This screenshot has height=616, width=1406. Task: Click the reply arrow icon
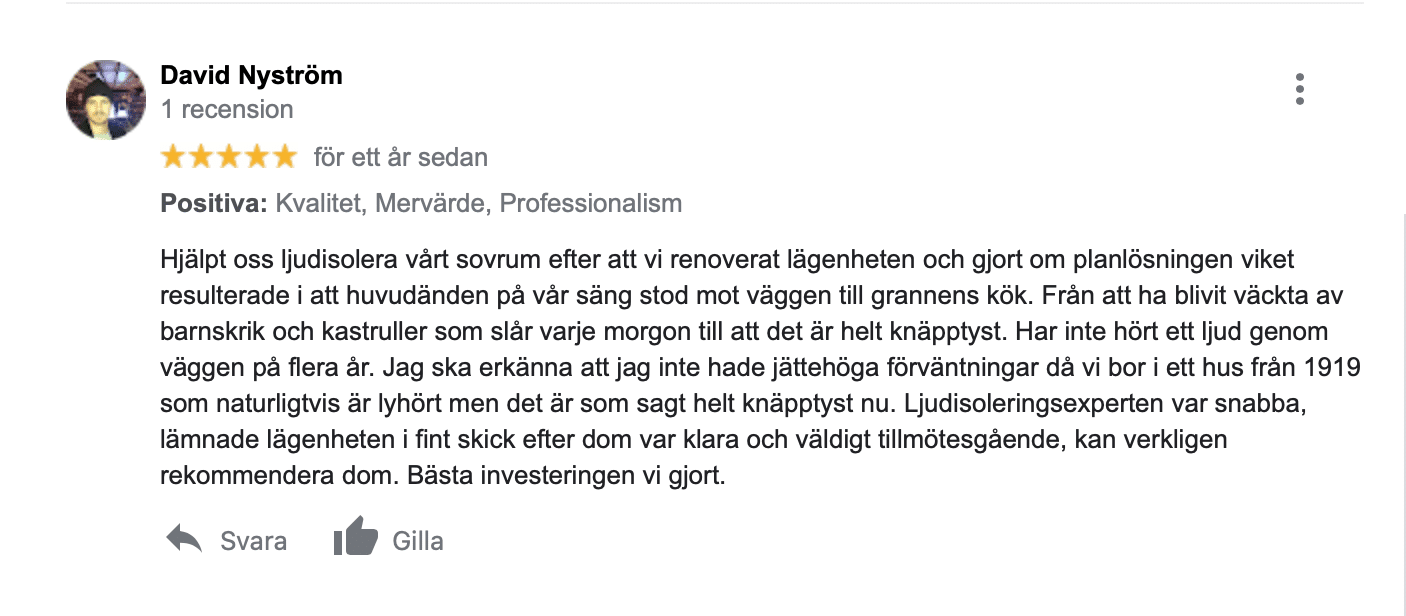click(x=184, y=540)
